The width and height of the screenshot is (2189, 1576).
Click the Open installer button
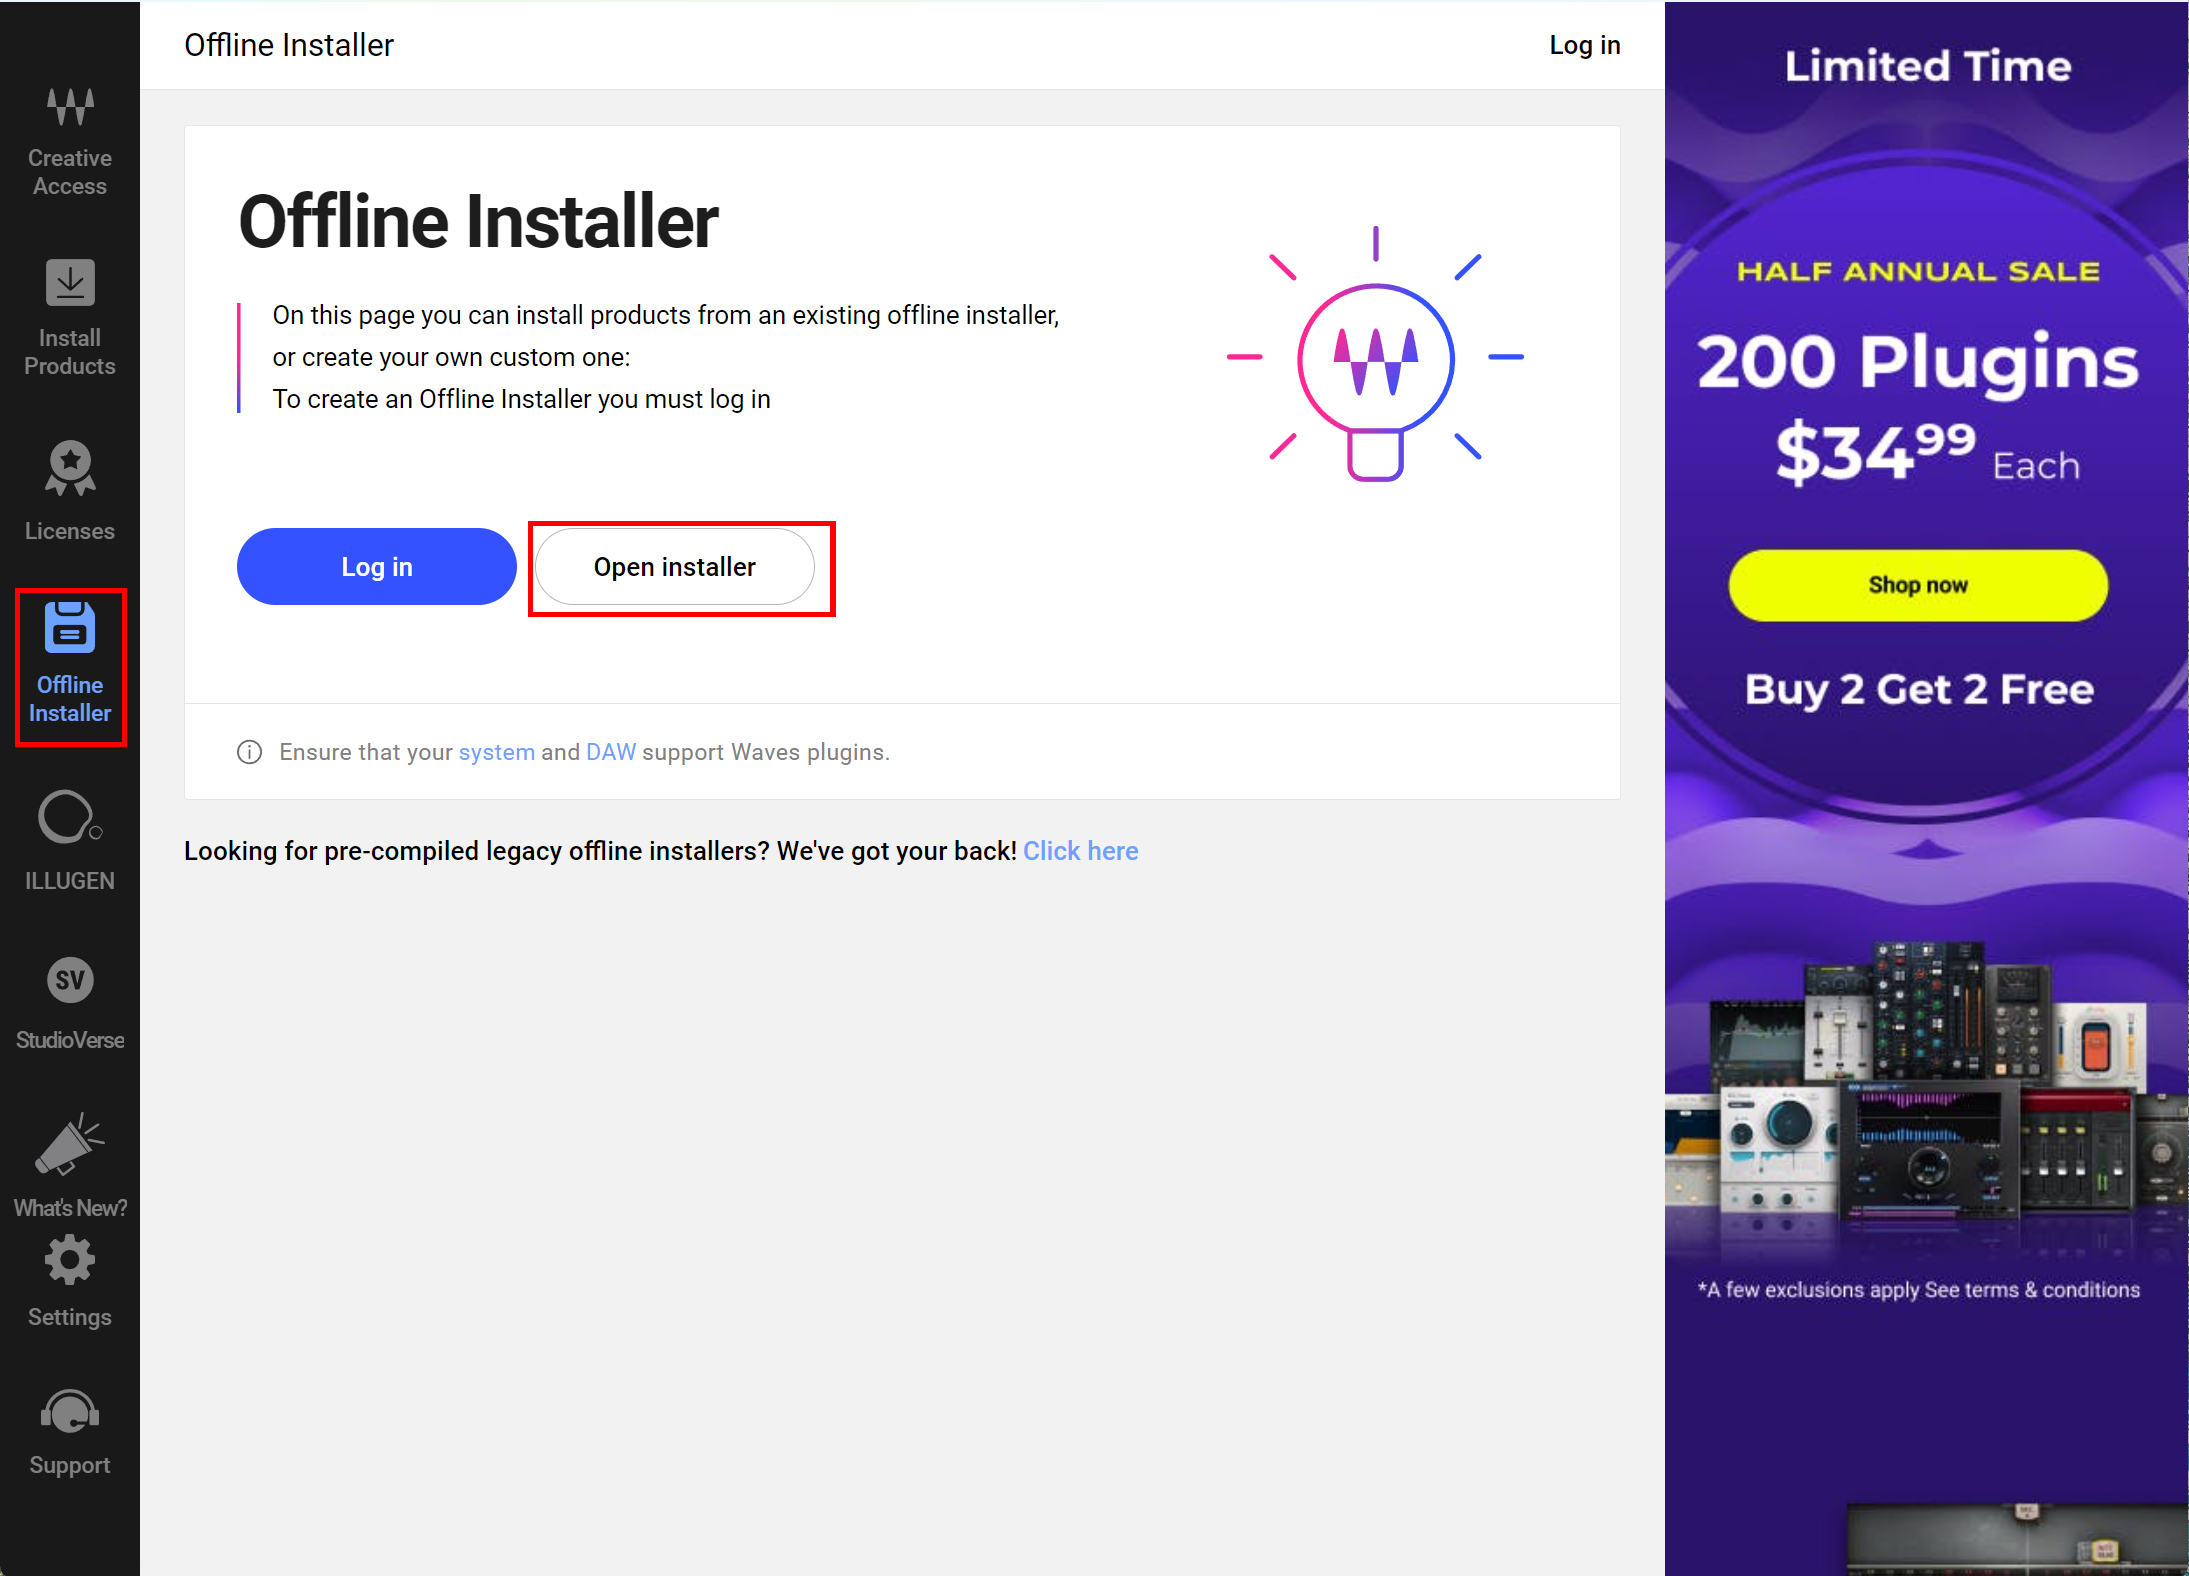click(x=675, y=567)
